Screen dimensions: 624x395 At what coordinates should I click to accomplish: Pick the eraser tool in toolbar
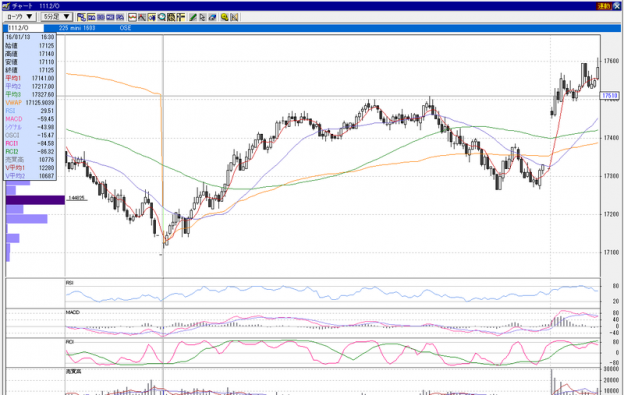[x=213, y=17]
